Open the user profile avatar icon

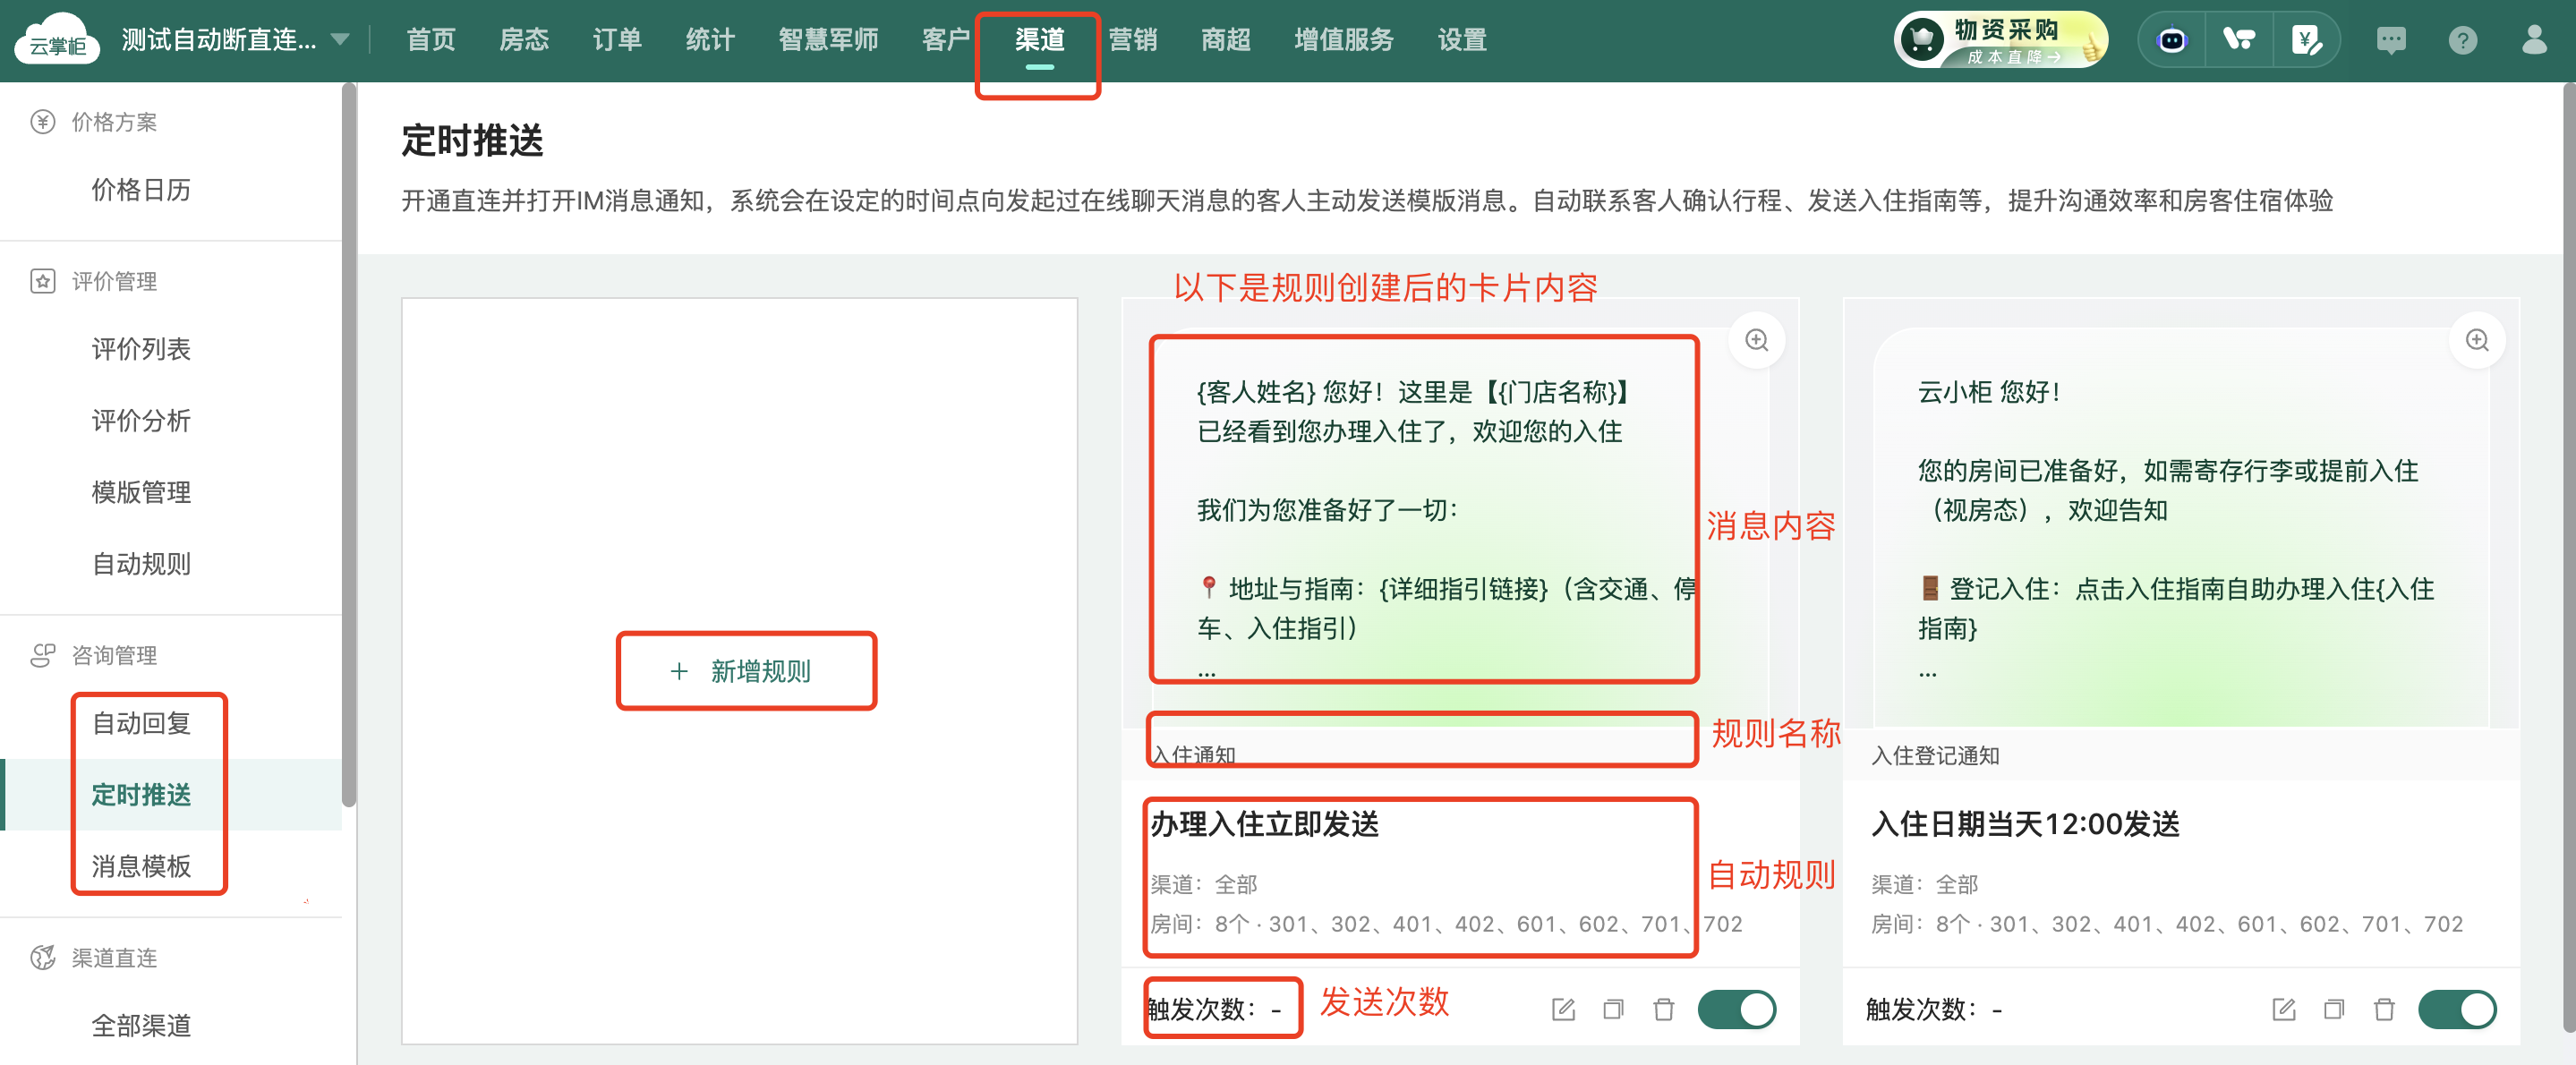[x=2533, y=40]
